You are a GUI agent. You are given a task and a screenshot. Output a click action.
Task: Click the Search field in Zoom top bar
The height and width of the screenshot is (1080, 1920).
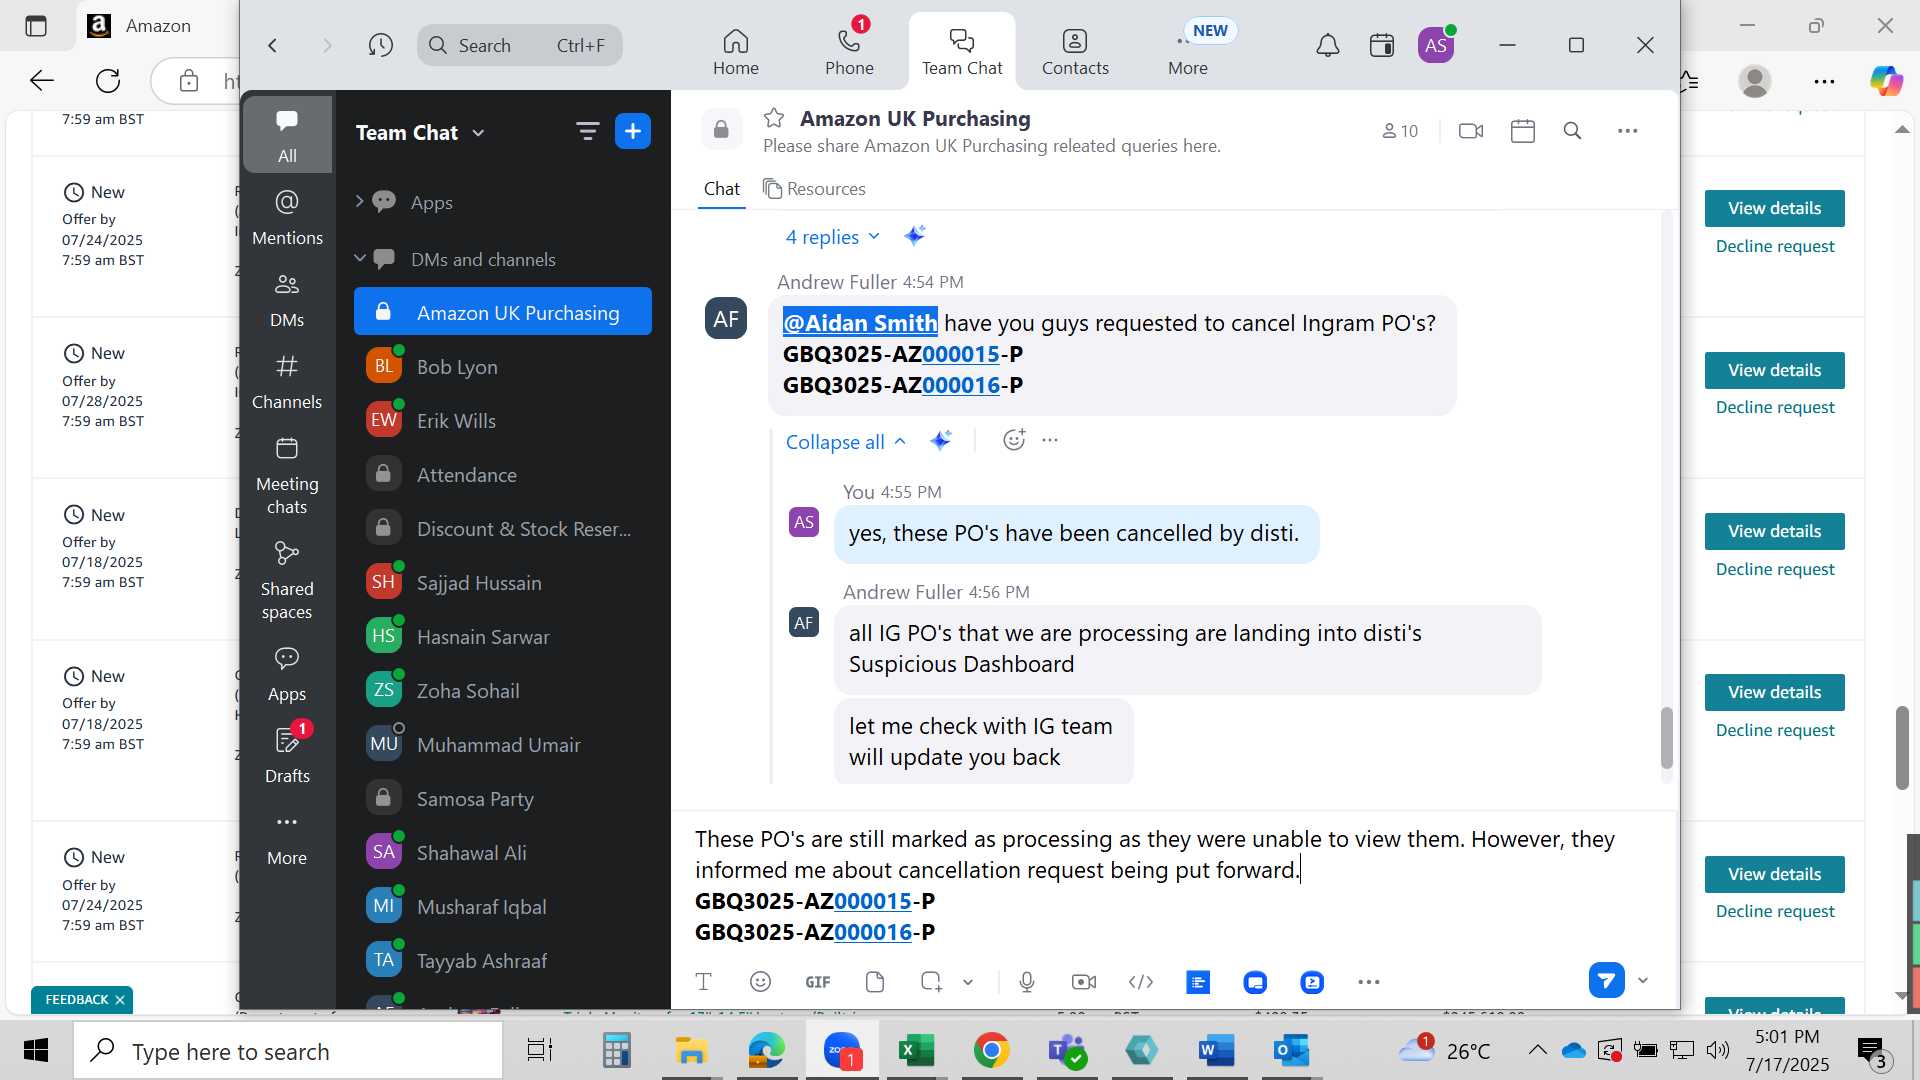click(x=520, y=45)
